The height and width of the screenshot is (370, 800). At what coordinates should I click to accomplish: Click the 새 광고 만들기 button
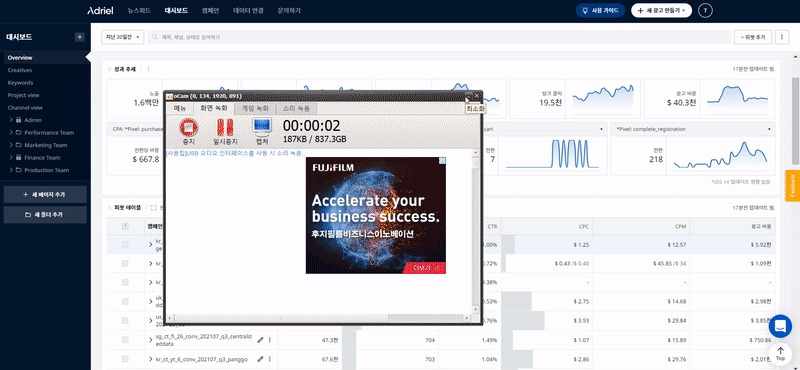[x=661, y=10]
